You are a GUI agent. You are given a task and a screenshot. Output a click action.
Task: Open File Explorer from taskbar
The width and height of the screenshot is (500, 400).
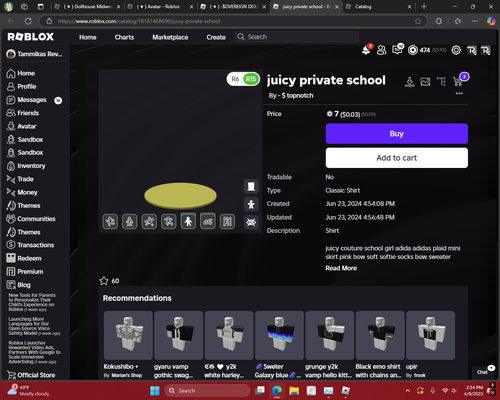[294, 391]
